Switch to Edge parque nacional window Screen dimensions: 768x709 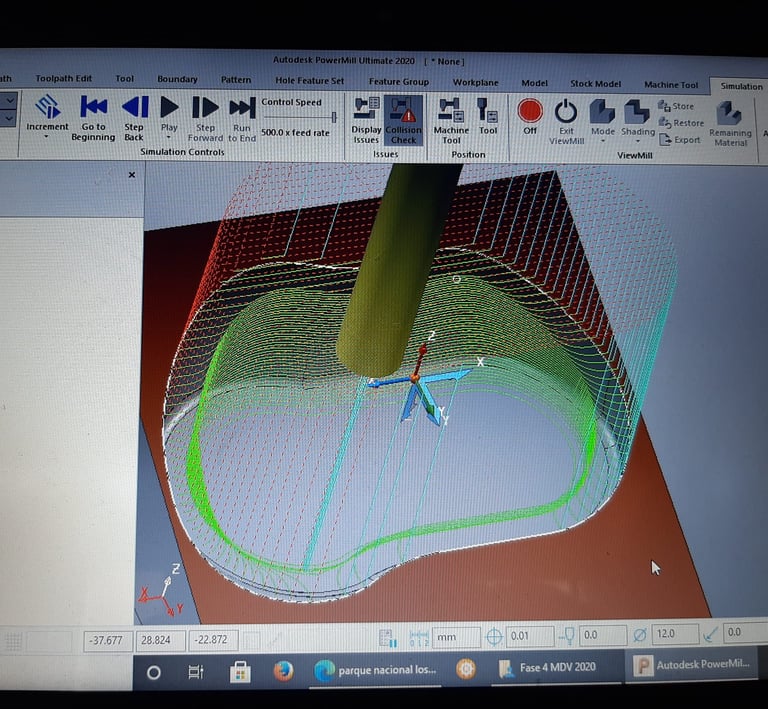(x=375, y=670)
